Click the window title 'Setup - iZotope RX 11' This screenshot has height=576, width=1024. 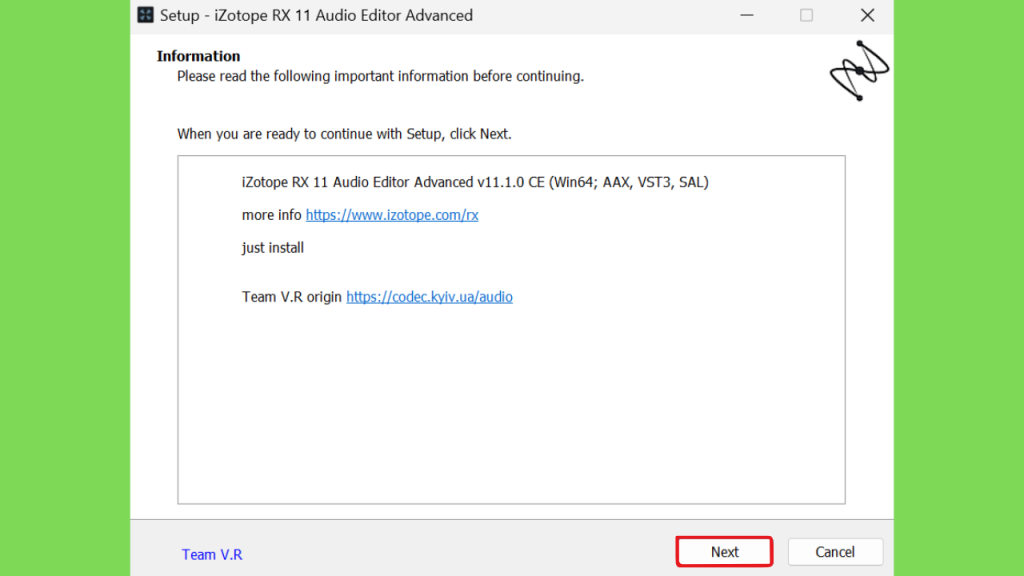316,15
